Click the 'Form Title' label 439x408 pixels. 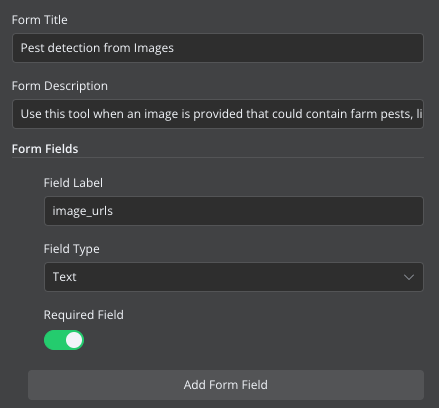point(40,20)
